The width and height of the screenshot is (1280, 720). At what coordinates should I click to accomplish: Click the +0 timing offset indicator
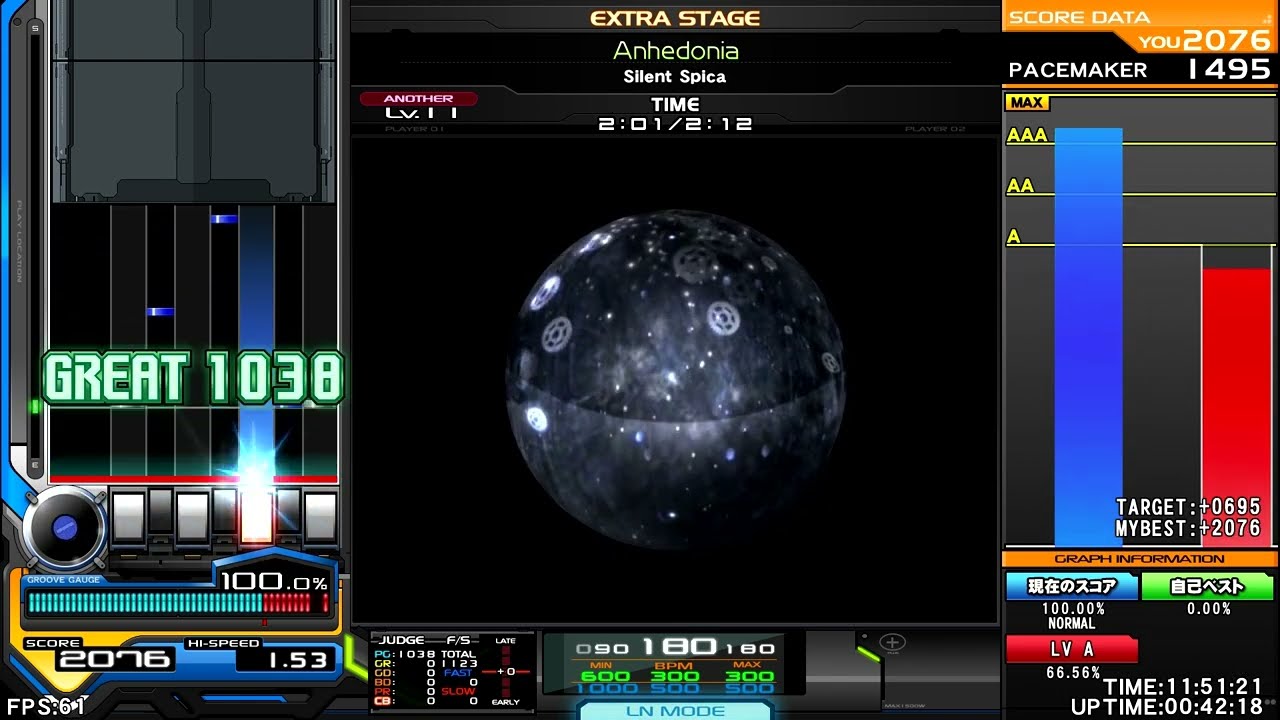506,671
